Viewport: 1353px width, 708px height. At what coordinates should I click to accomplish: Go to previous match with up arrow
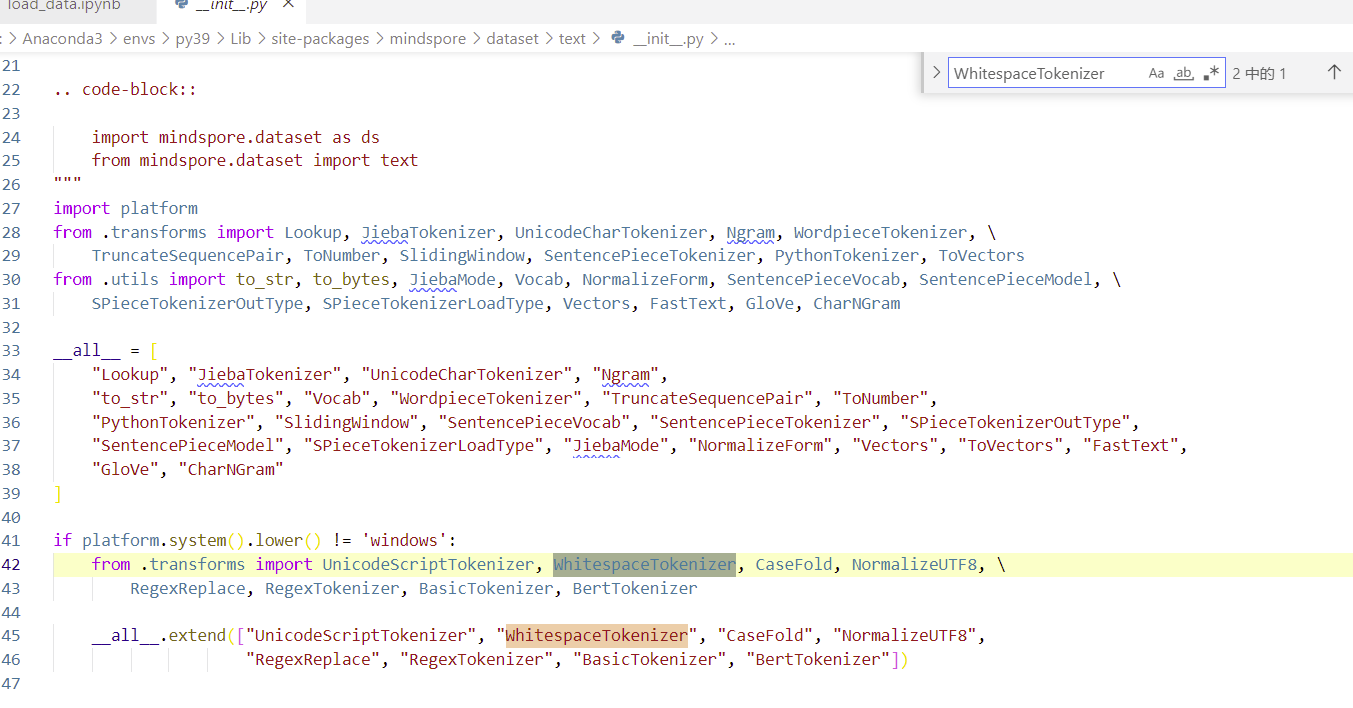pos(1334,73)
